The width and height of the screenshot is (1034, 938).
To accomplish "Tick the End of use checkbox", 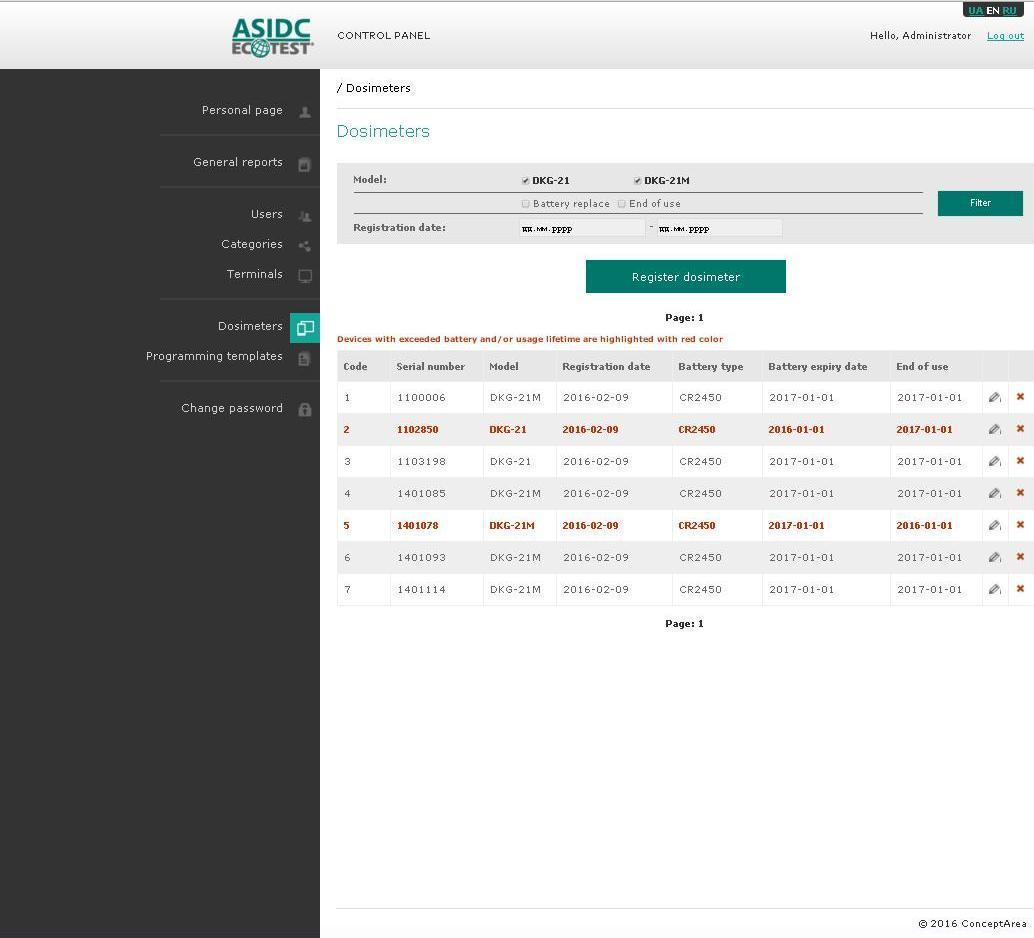I will tap(621, 204).
